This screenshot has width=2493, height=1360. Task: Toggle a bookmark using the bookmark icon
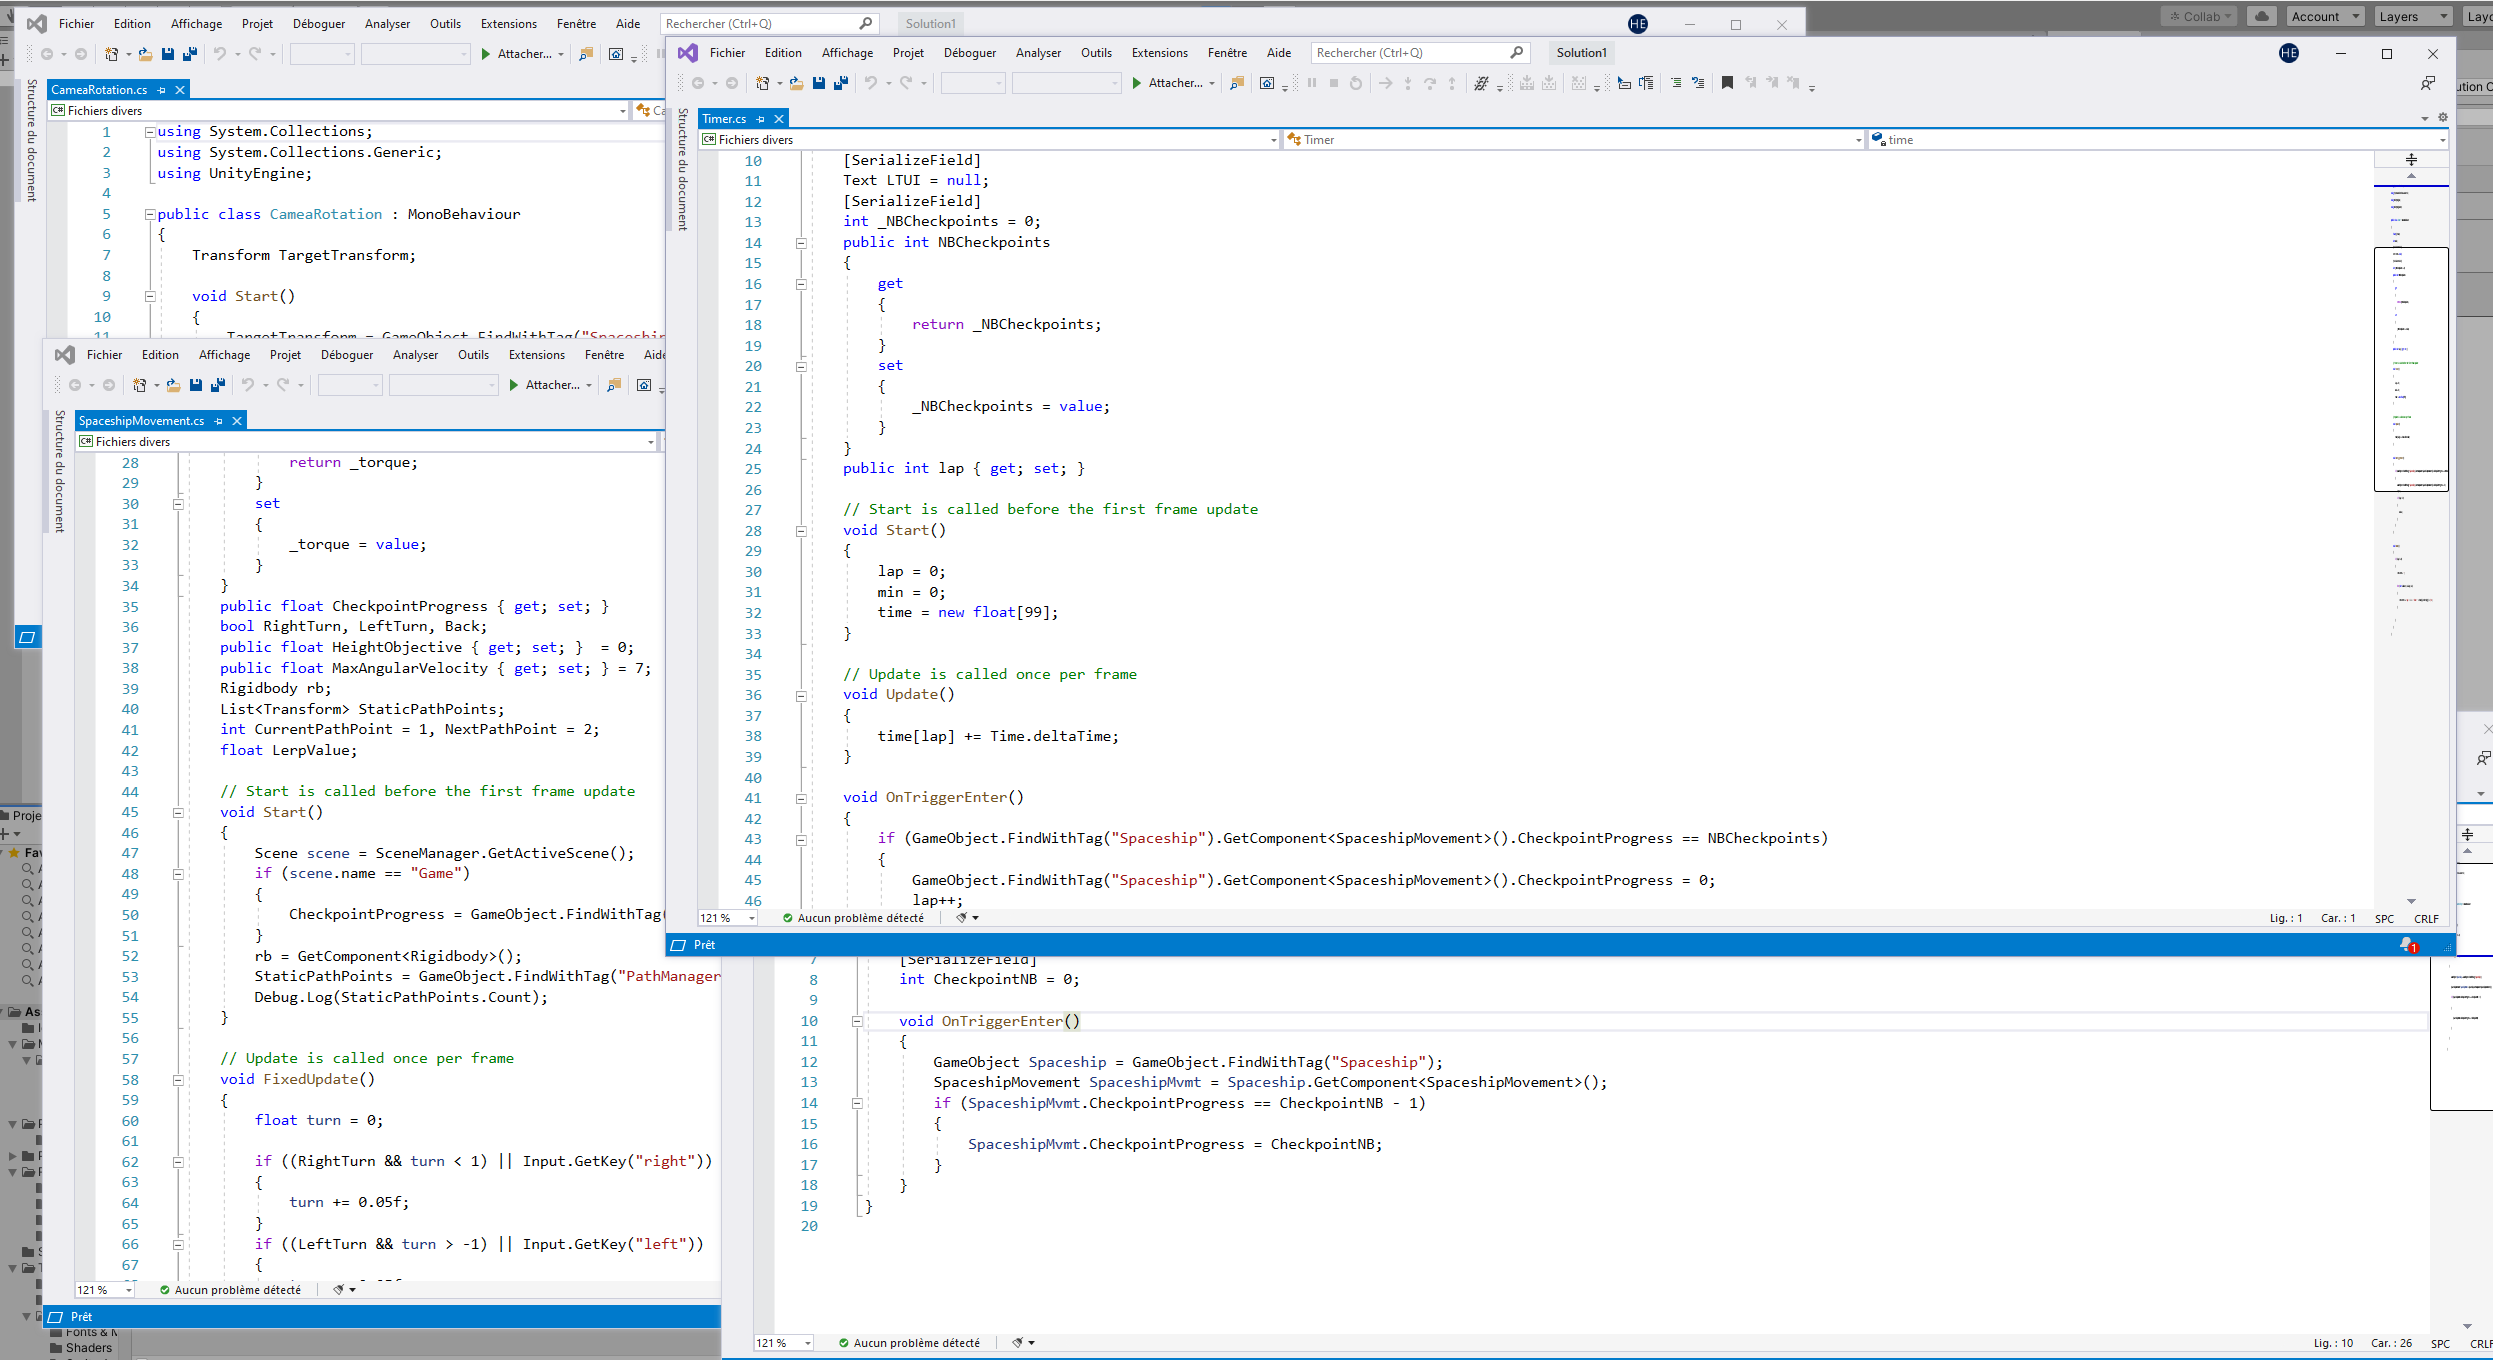point(1725,84)
